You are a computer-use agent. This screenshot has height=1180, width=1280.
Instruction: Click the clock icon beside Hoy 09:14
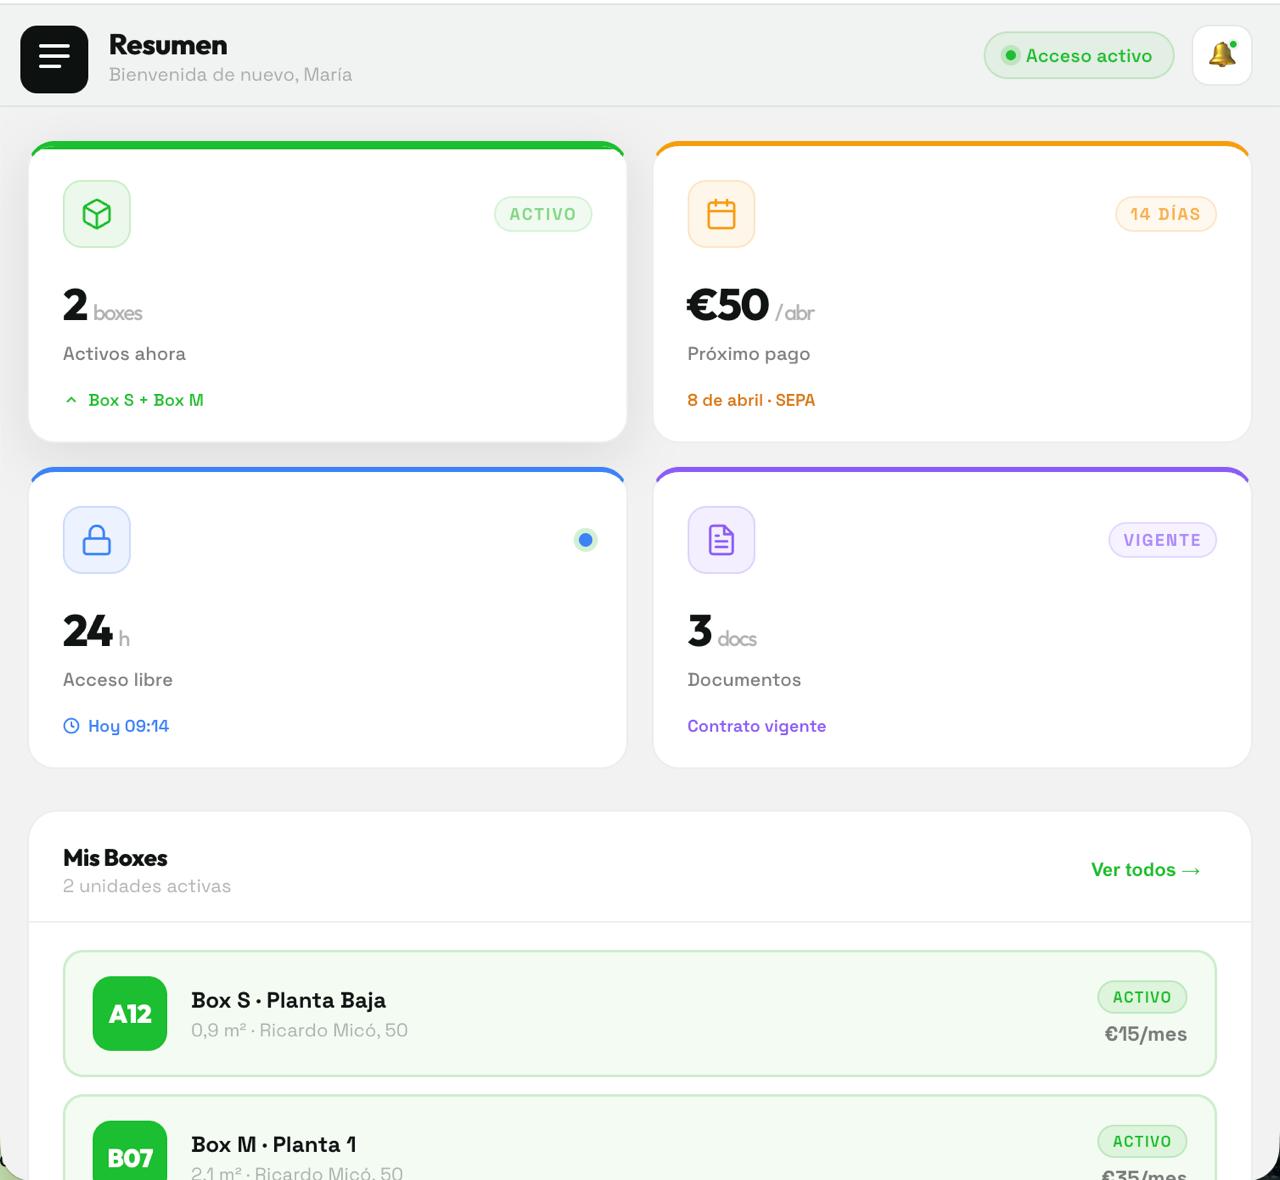[x=71, y=726]
